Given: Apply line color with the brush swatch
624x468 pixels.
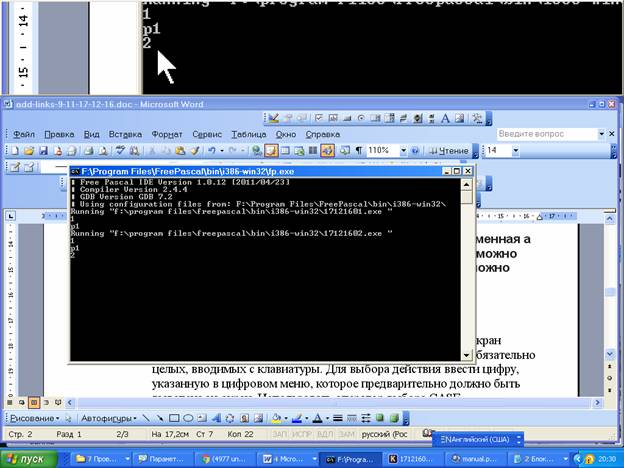Looking at the screenshot, I should (x=296, y=418).
